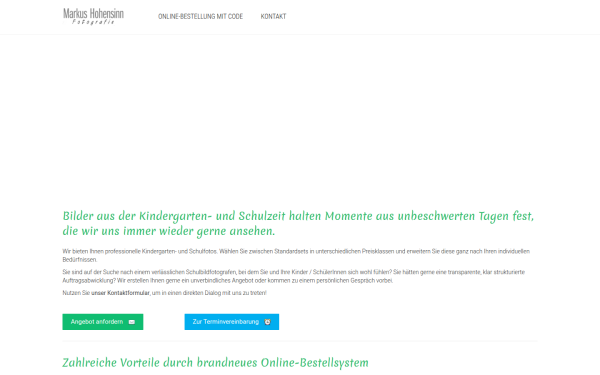Open the Kontakt menu item

273,16
